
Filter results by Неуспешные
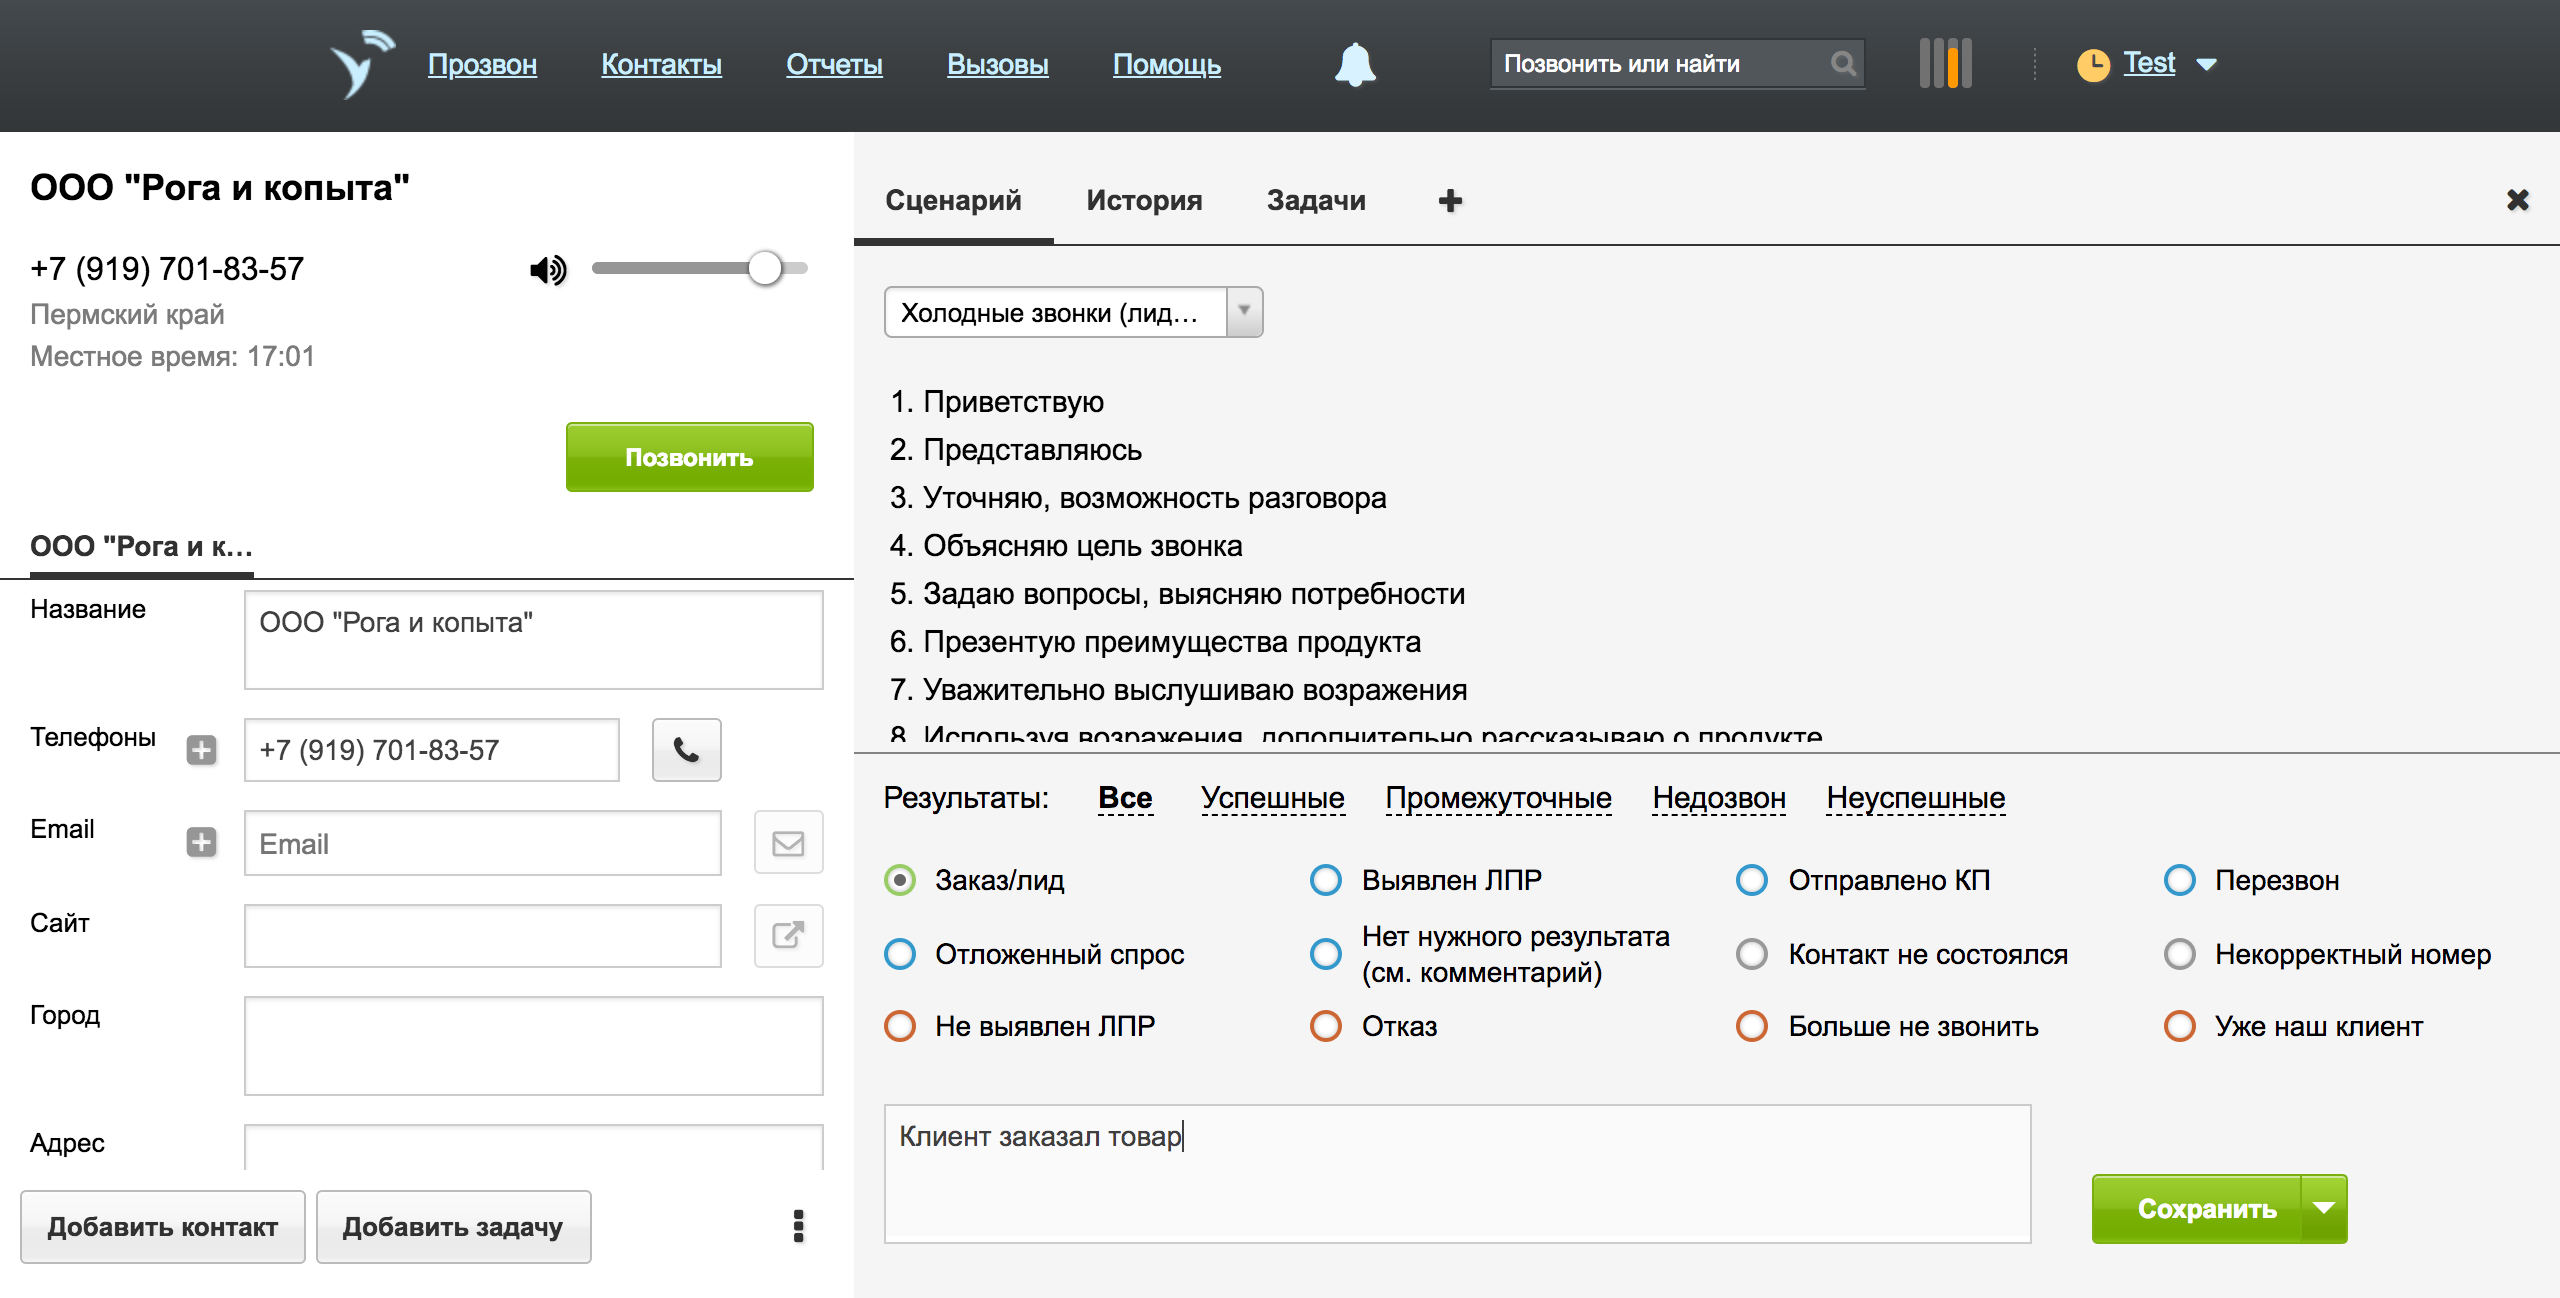[x=1915, y=798]
